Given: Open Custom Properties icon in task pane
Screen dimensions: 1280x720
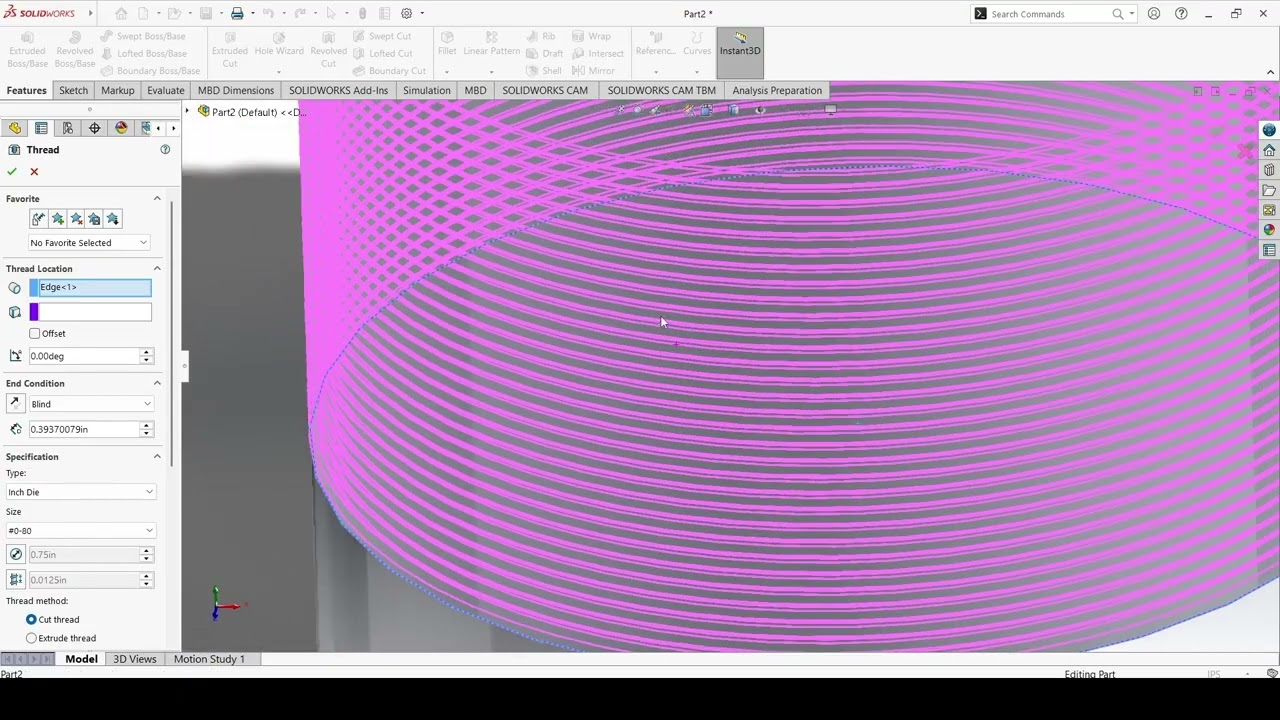Looking at the screenshot, I should [x=1269, y=250].
